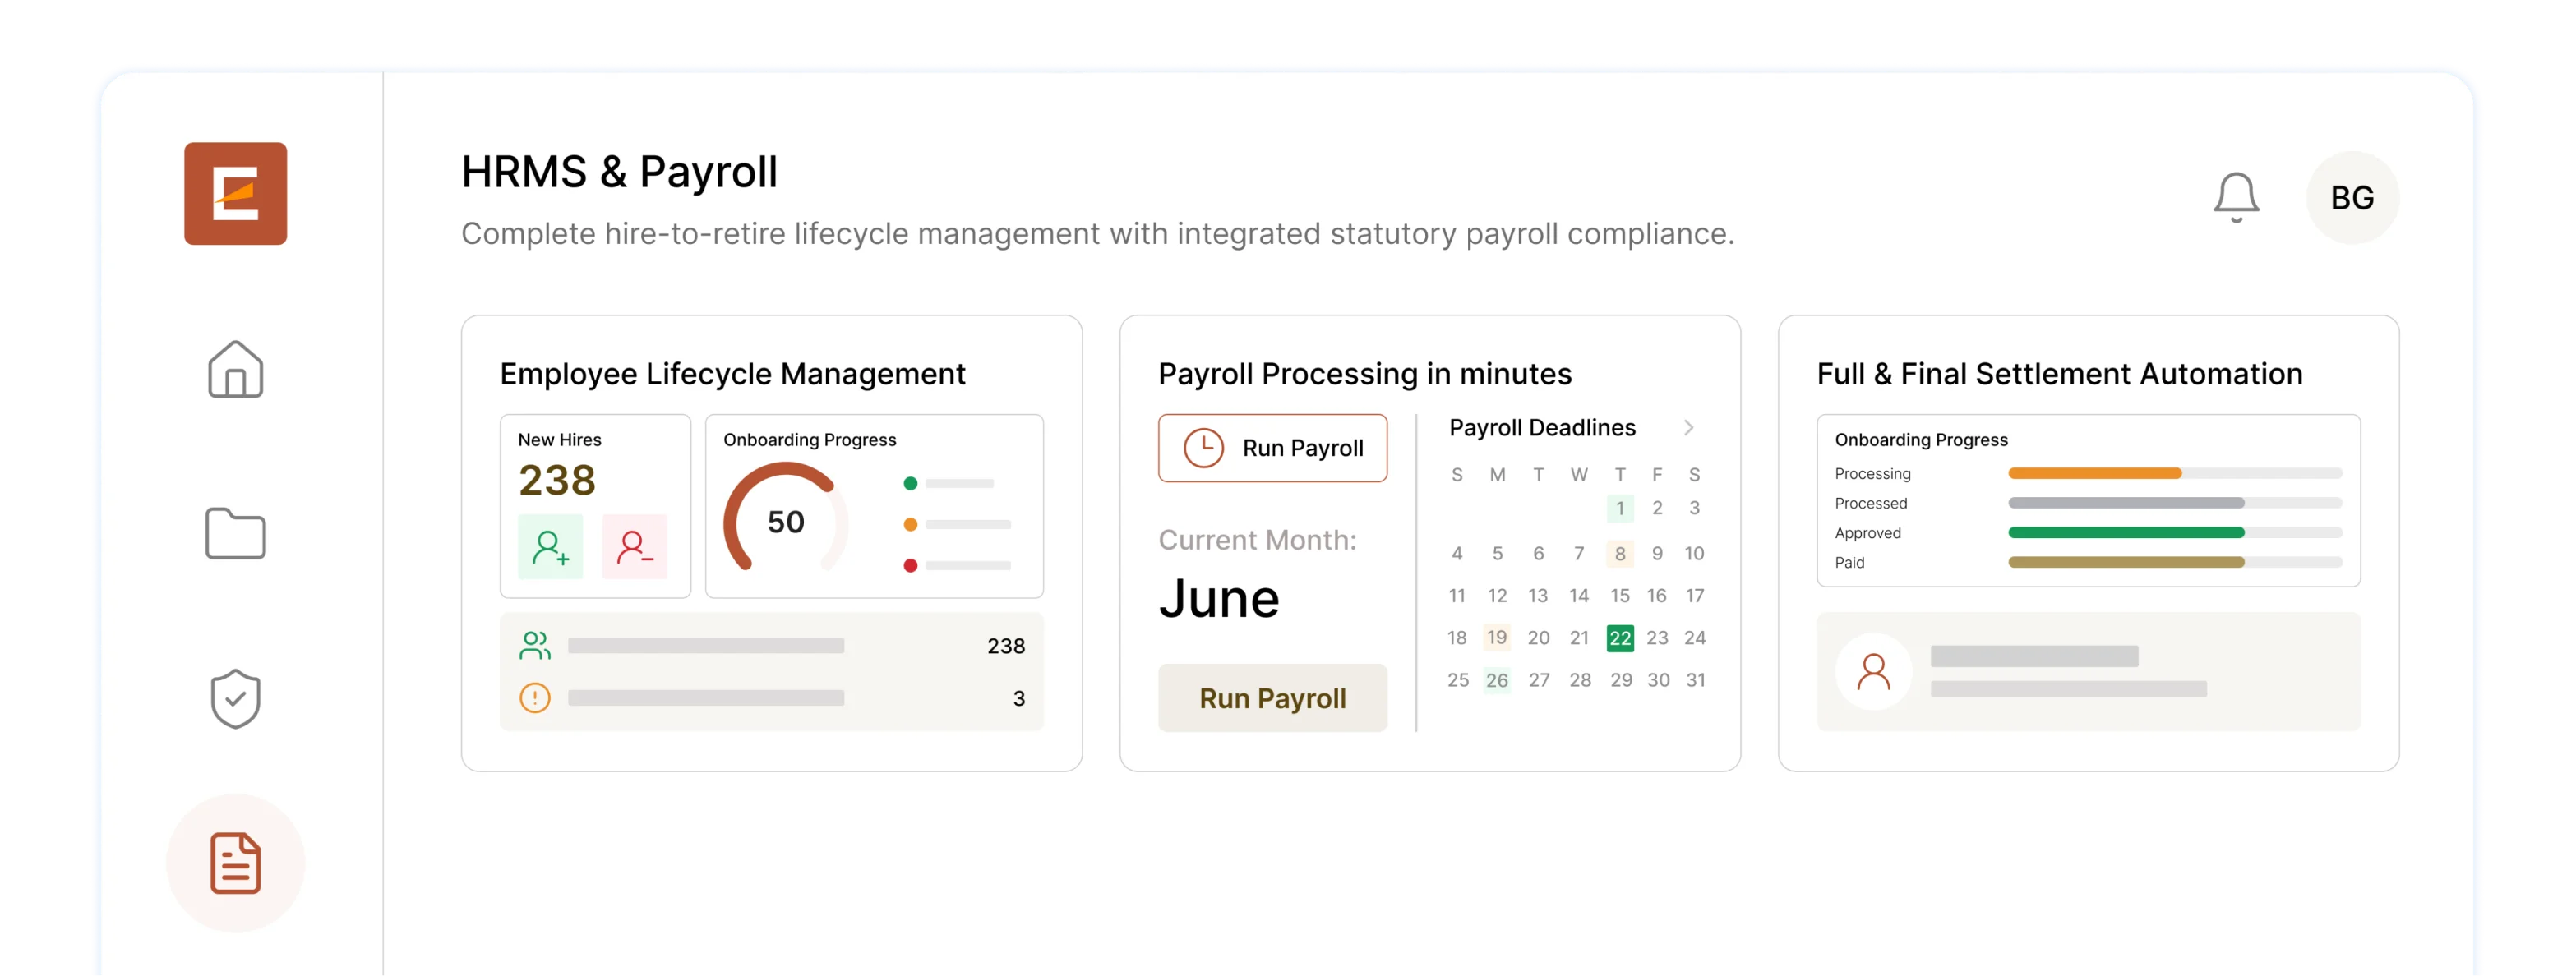2576x976 pixels.
Task: Open notifications bell icon
Action: pos(2235,197)
